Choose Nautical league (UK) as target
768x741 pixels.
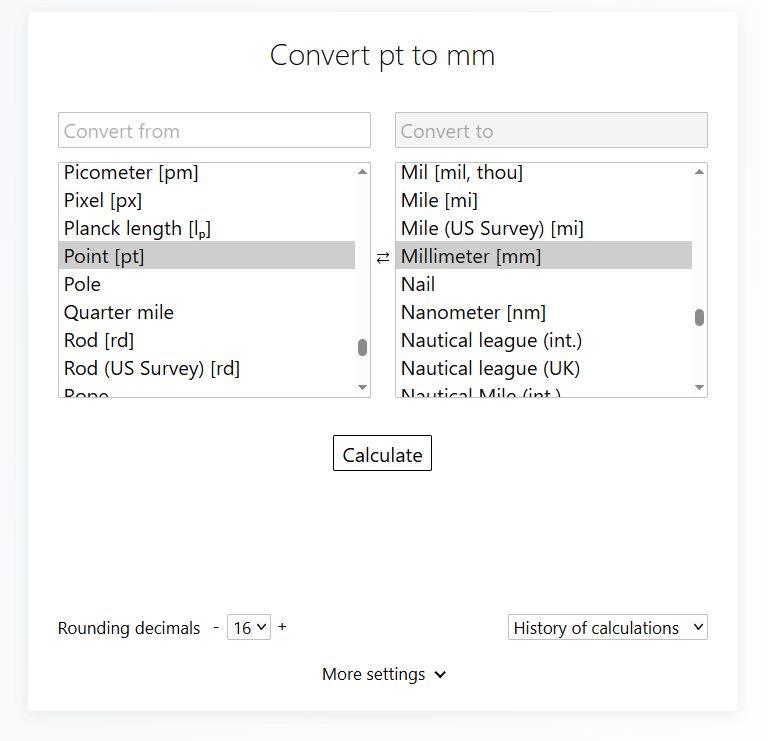pyautogui.click(x=490, y=369)
